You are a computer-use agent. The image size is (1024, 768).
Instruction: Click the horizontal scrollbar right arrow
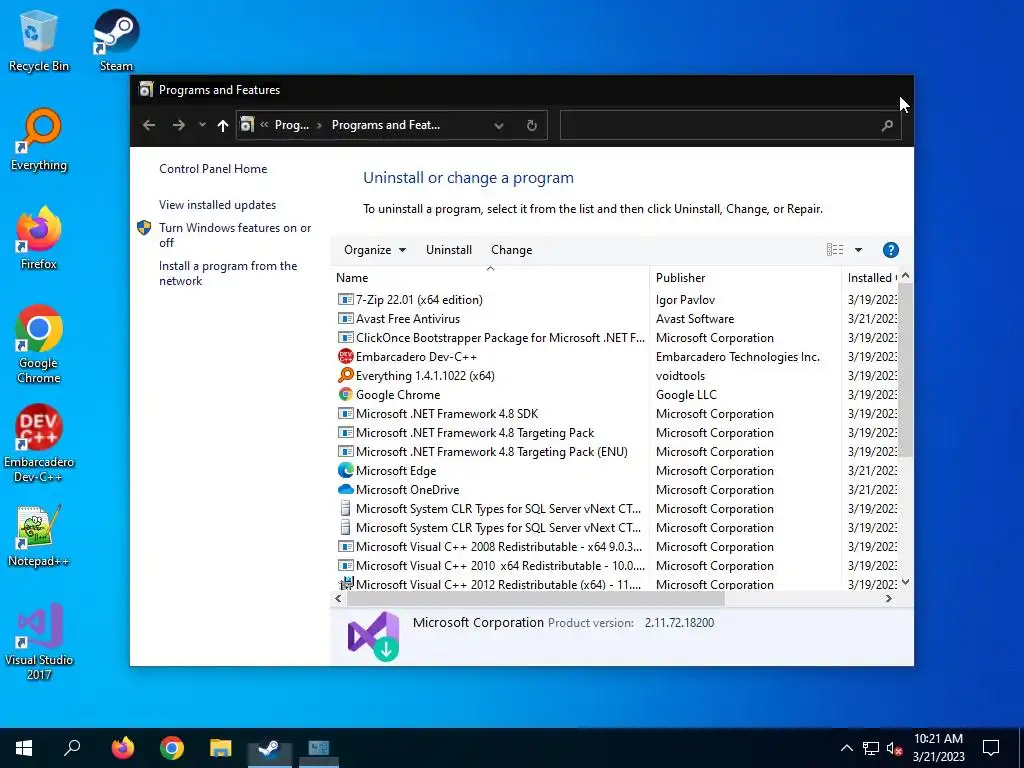pyautogui.click(x=888, y=599)
